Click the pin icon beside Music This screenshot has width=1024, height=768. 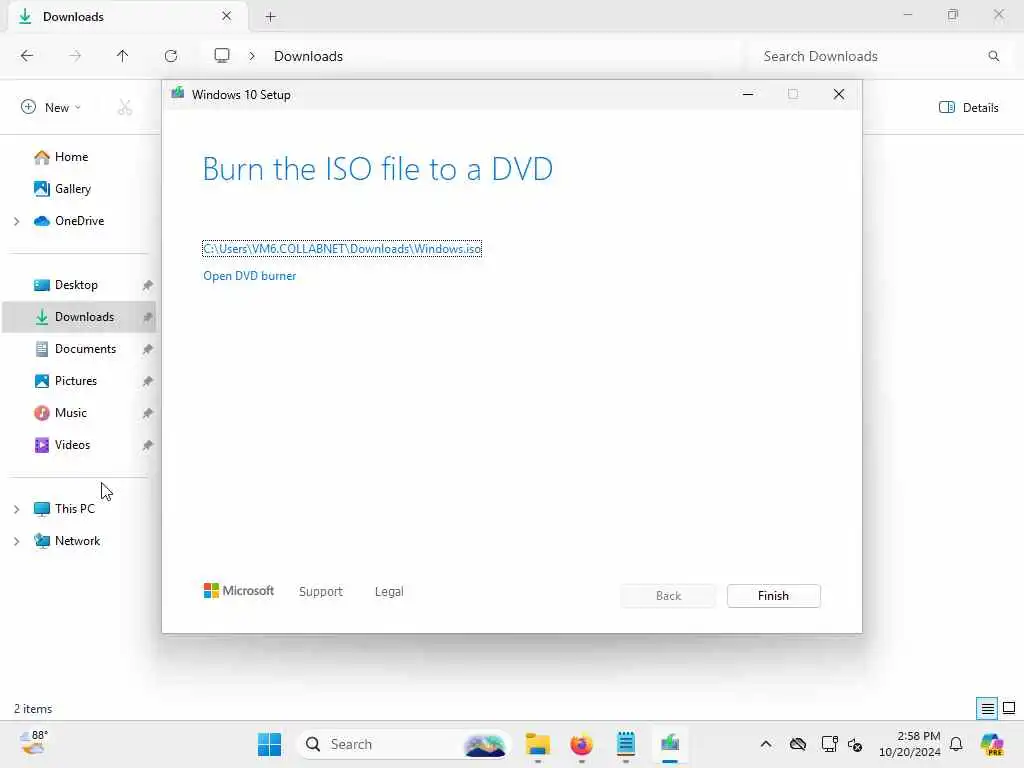click(148, 413)
